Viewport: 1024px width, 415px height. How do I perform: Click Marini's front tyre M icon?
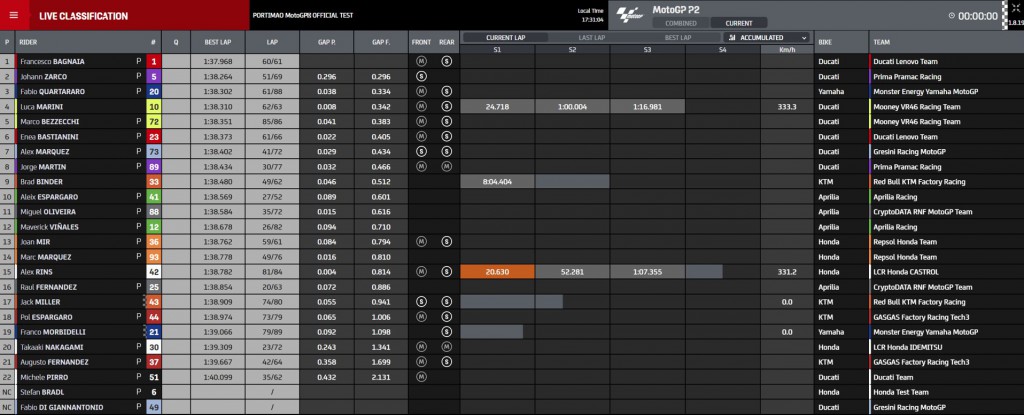tap(421, 107)
